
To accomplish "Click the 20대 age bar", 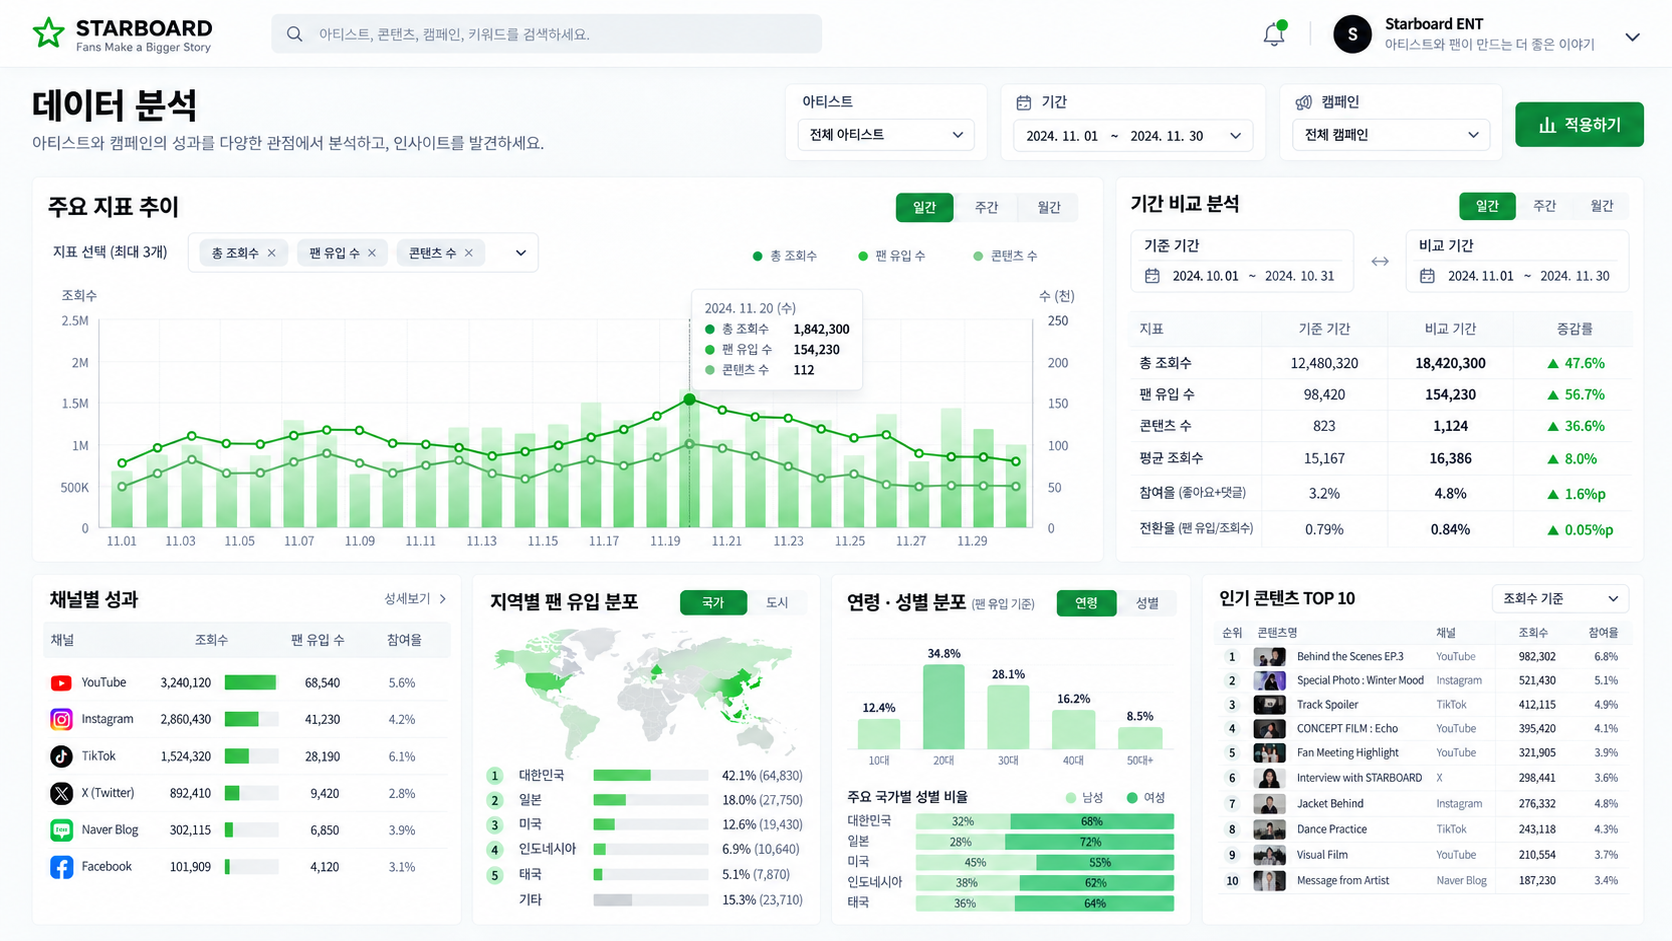I will click(943, 706).
